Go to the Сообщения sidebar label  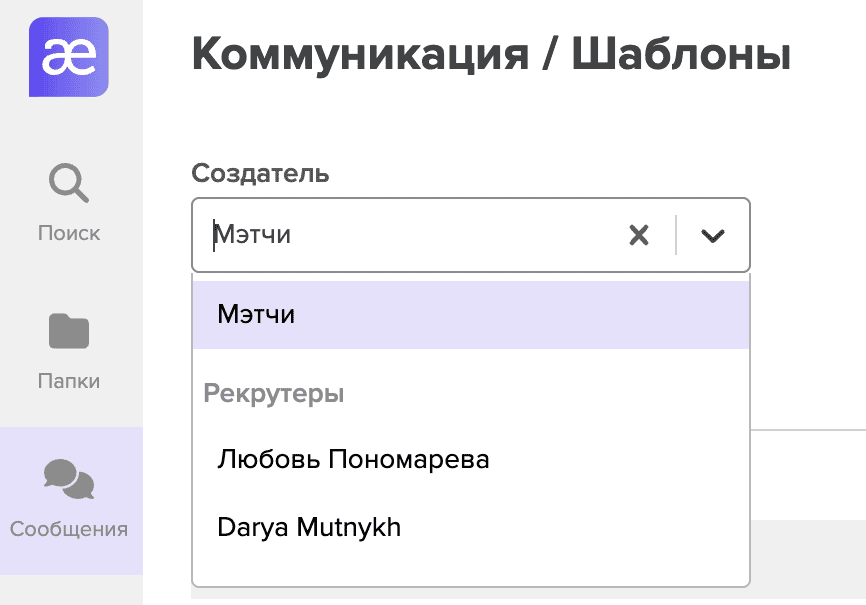coord(69,529)
